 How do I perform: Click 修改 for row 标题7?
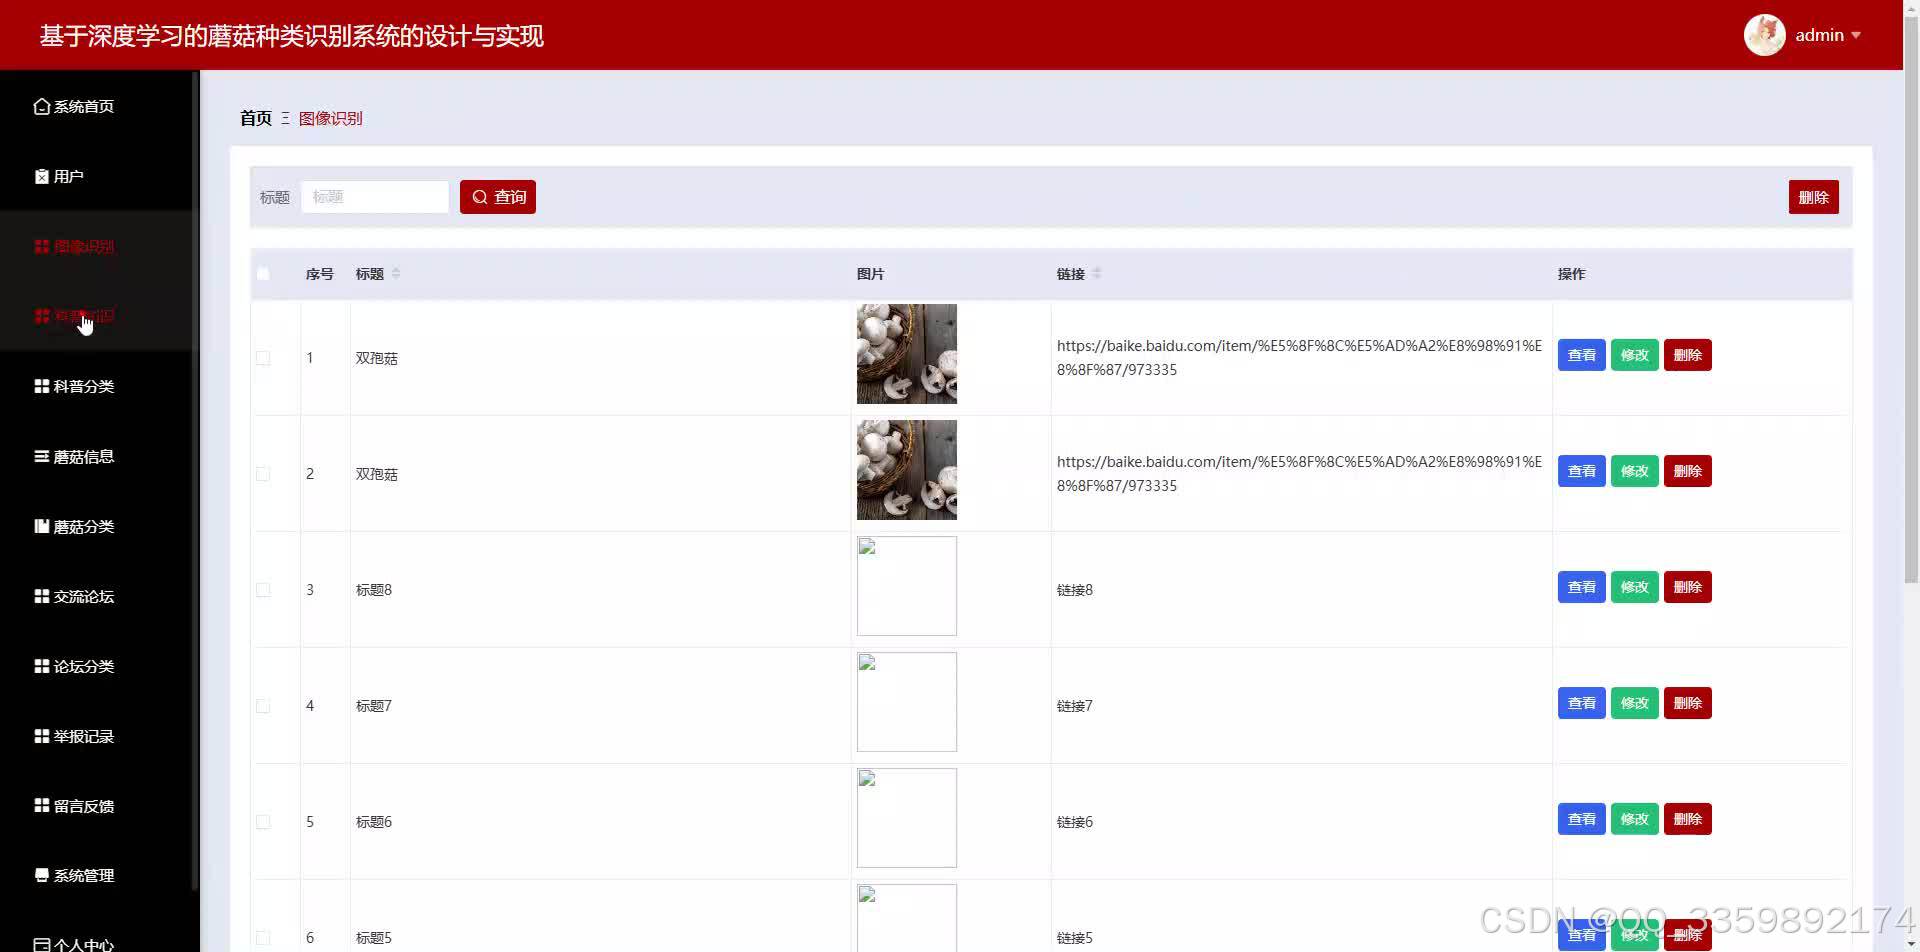point(1634,703)
